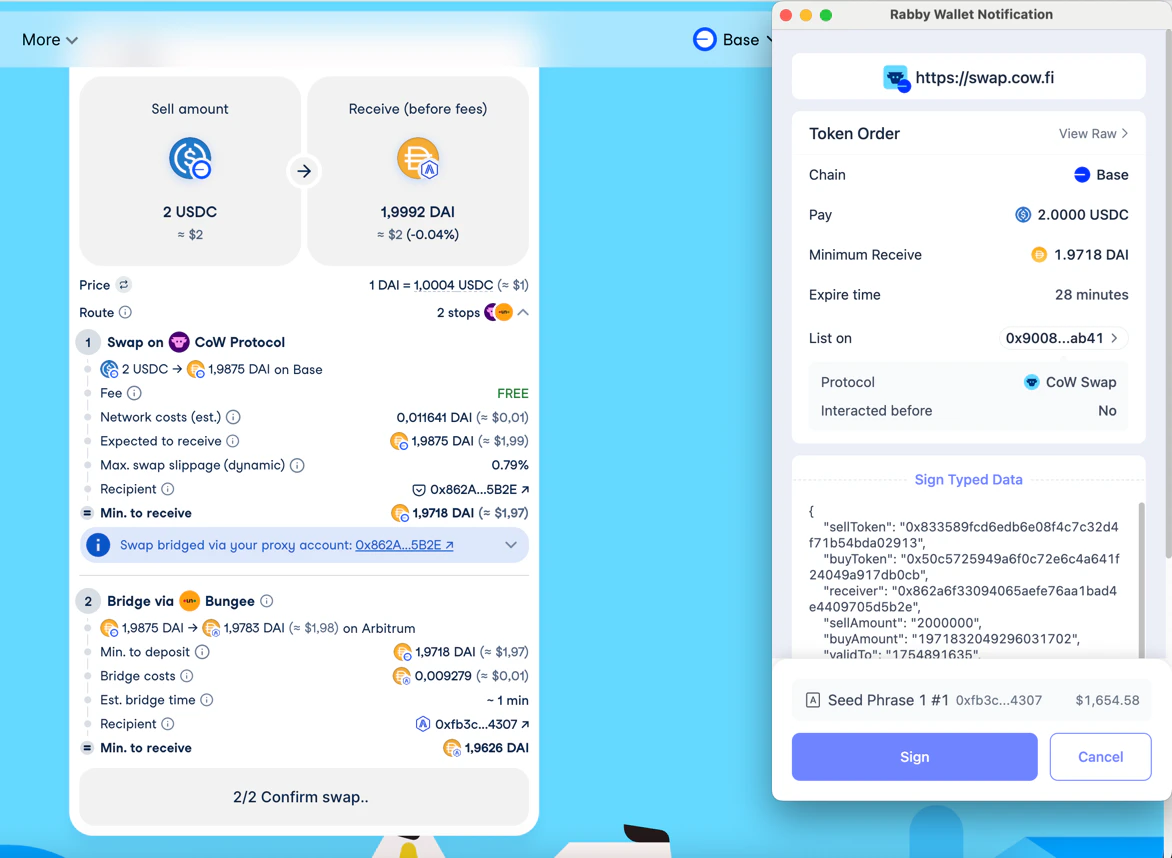Open View Raw in Rabby Token Order

1094,134
